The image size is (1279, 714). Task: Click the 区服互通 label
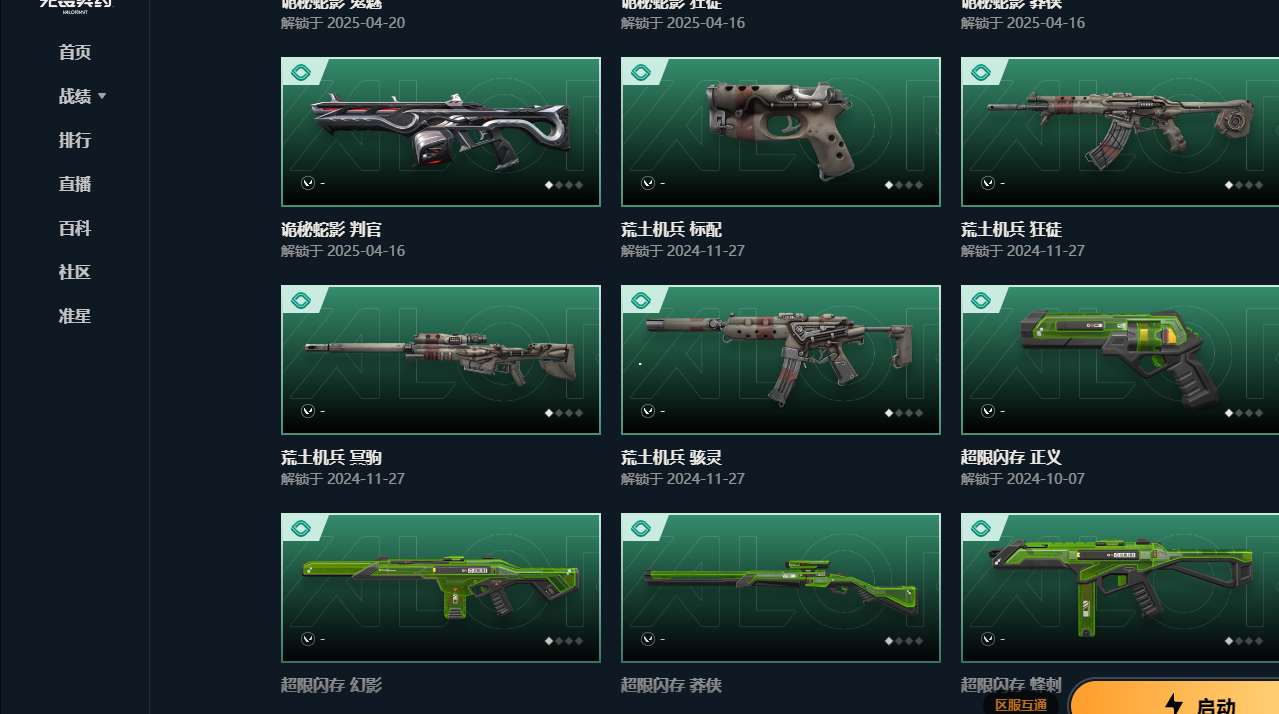[1020, 705]
